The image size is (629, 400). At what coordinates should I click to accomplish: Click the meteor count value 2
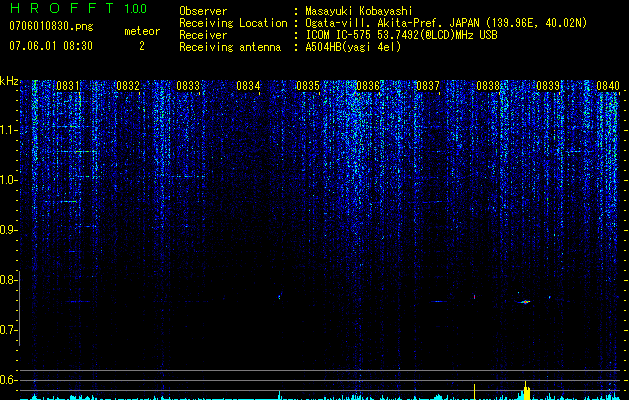point(142,46)
